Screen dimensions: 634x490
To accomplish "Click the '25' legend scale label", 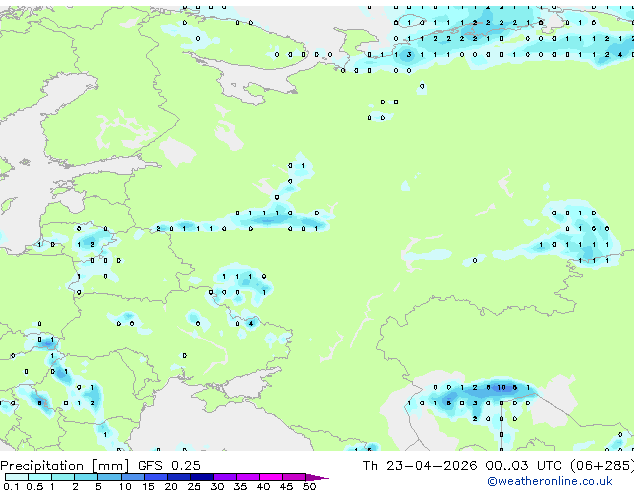I will tap(194, 486).
